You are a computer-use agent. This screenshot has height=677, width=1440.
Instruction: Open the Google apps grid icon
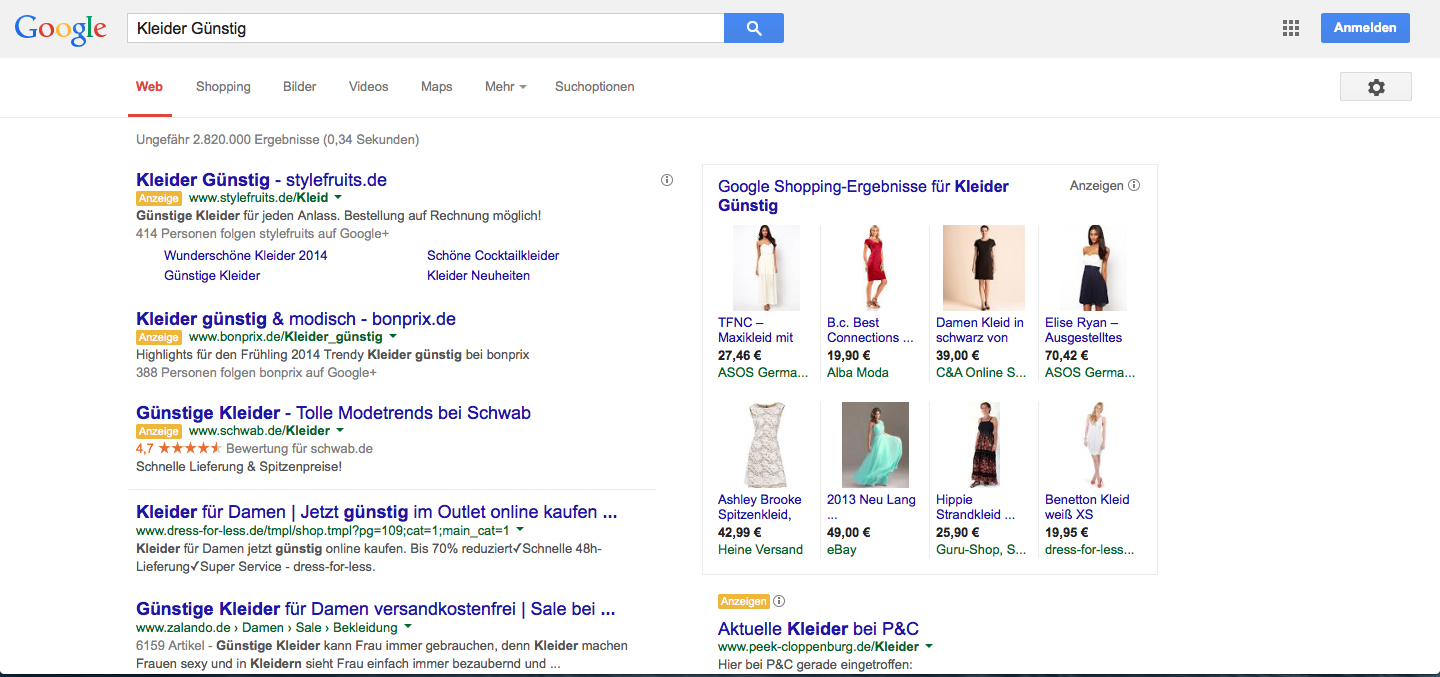(1291, 28)
